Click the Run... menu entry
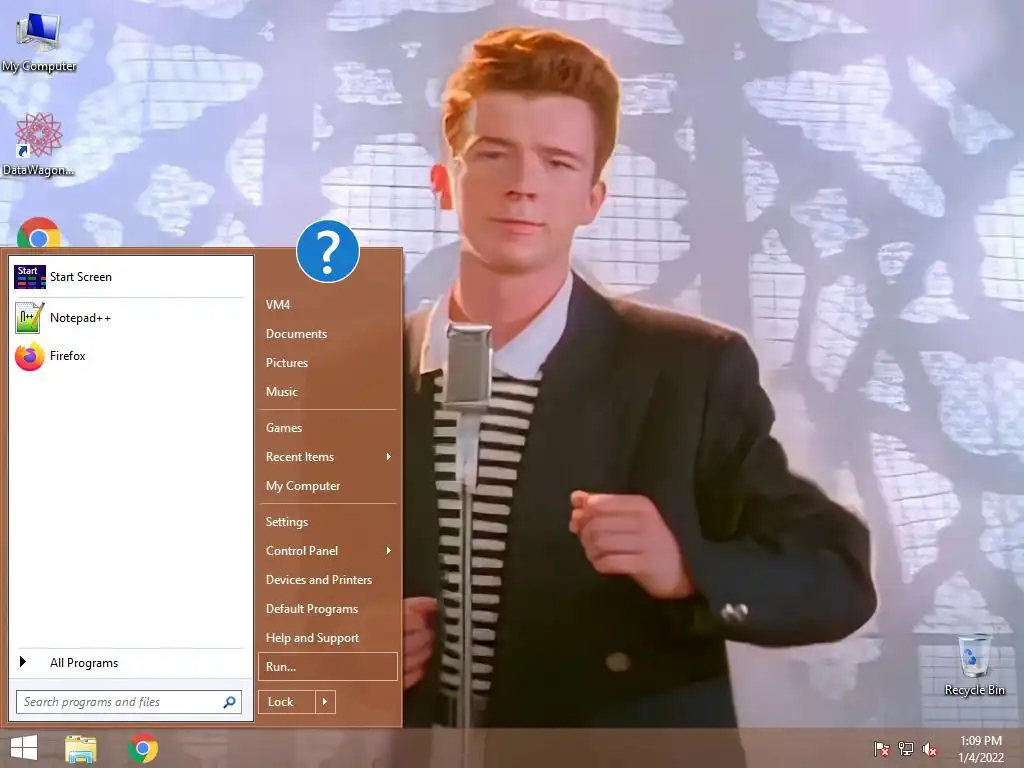This screenshot has height=768, width=1024. pos(328,667)
